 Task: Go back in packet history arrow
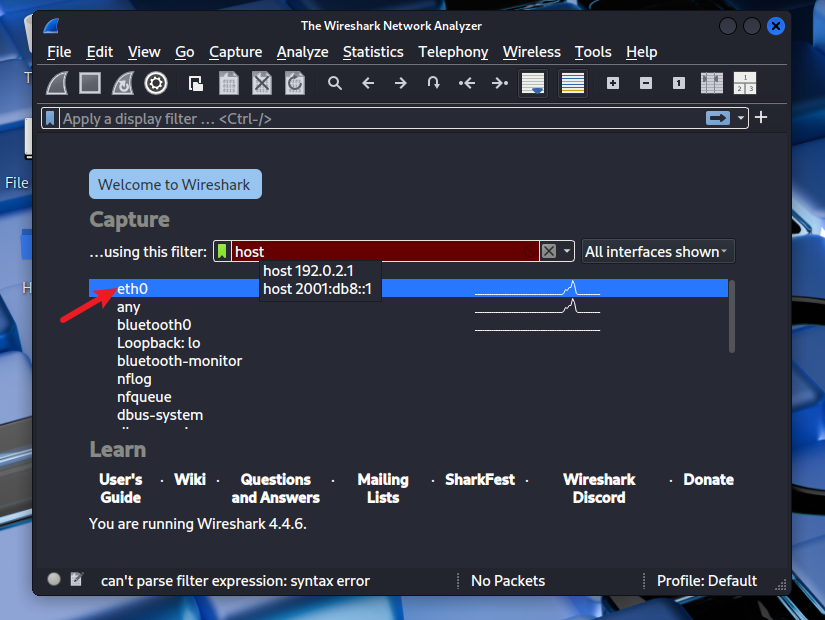(x=368, y=83)
